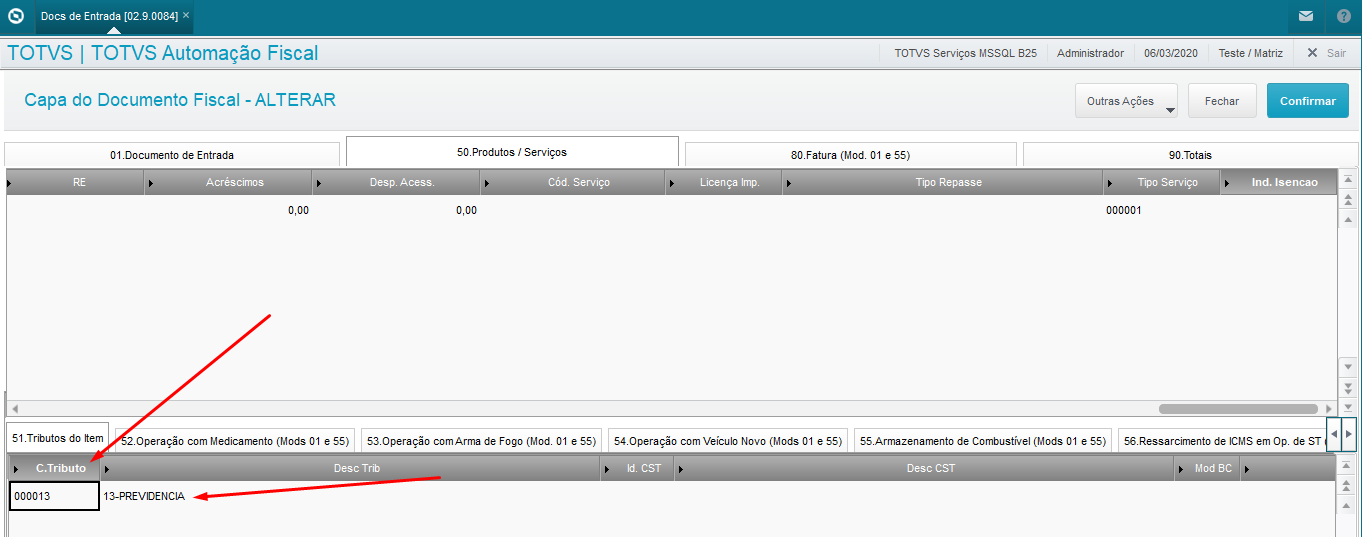
Task: Click single down arrow of upper grid scrollbar
Action: [x=1348, y=367]
